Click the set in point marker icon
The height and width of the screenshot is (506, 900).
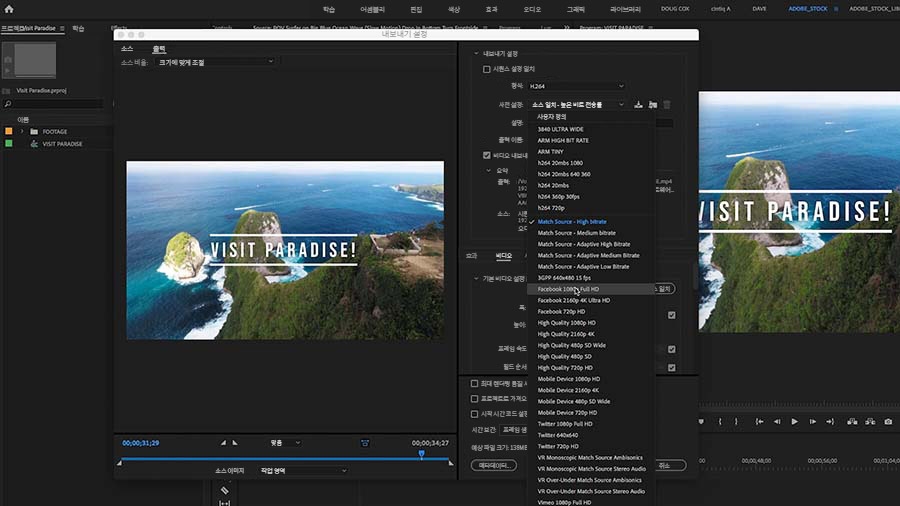223,442
